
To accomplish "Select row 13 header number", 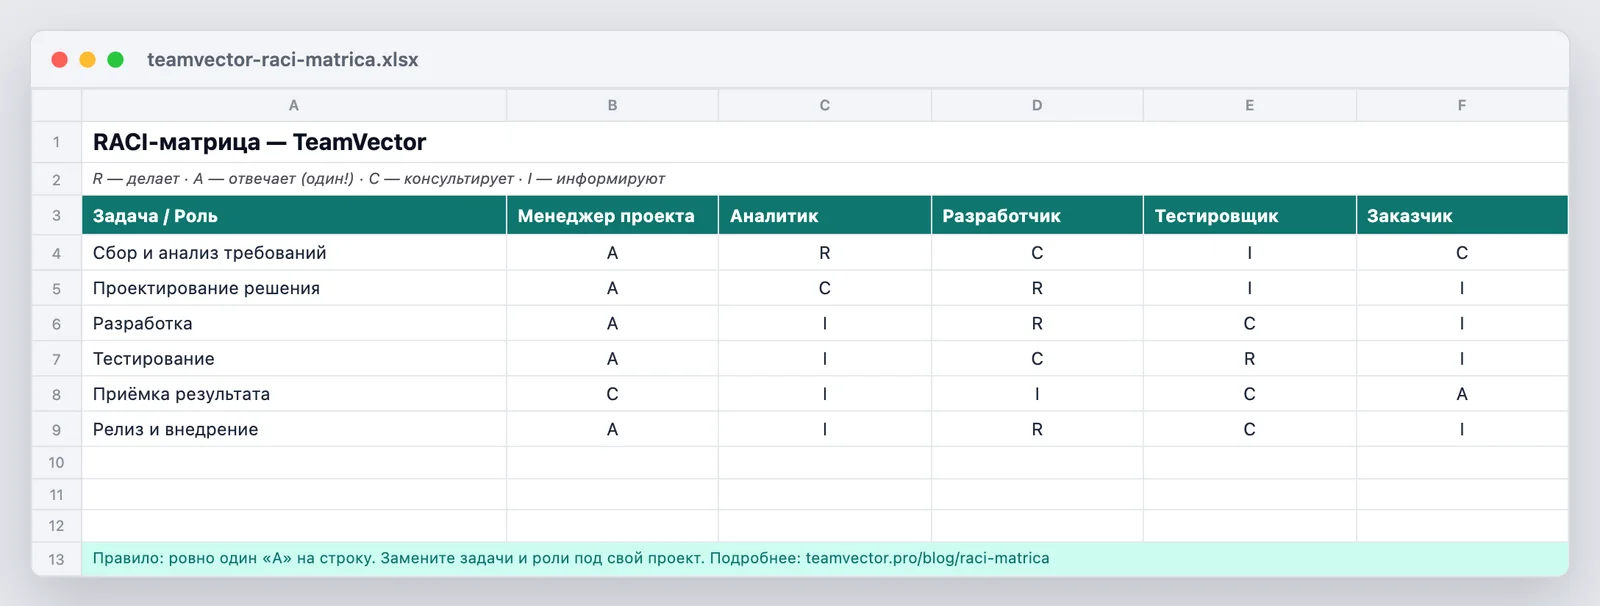I will coord(56,559).
